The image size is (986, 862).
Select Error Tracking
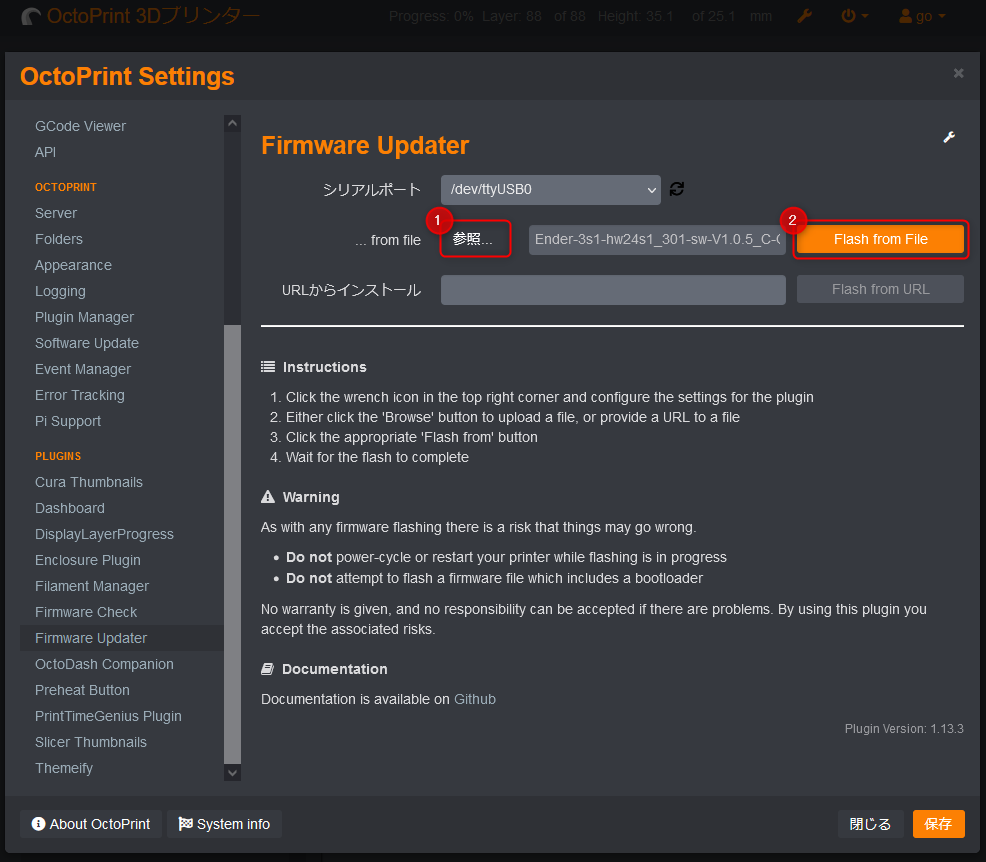[x=80, y=395]
